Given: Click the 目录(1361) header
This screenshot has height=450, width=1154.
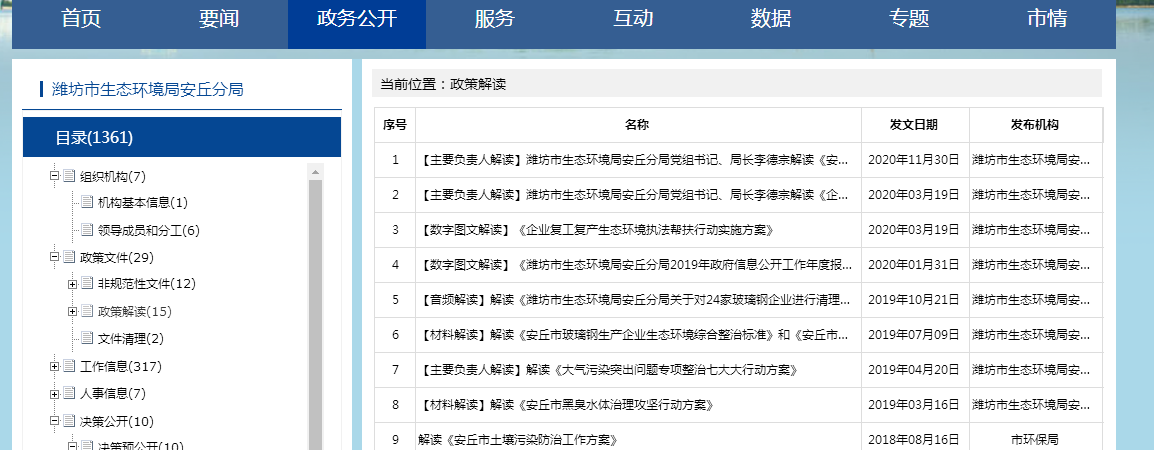Looking at the screenshot, I should point(182,137).
